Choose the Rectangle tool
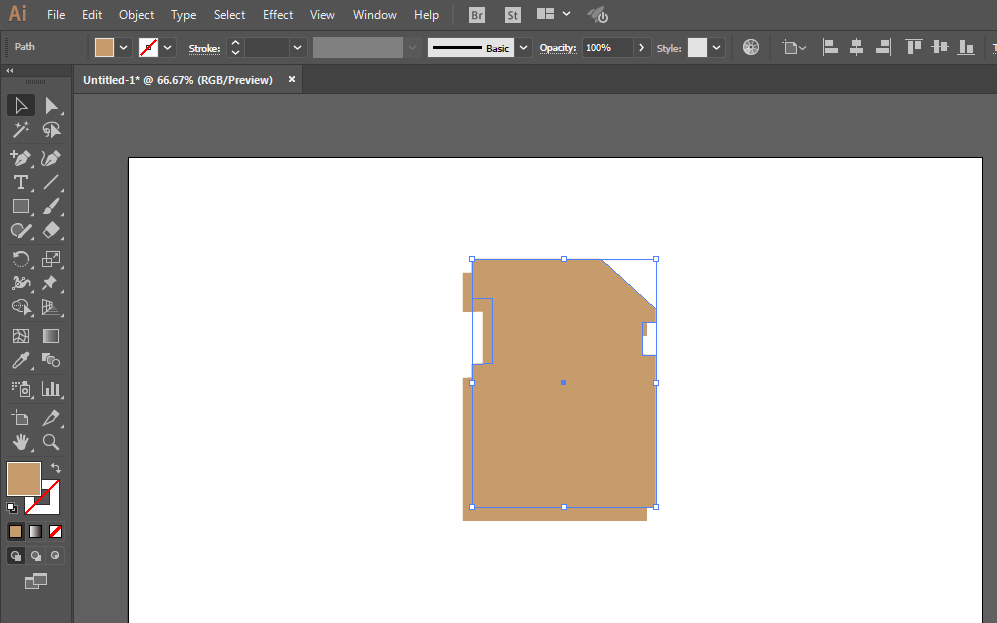Viewport: 997px width, 623px height. pyautogui.click(x=21, y=207)
